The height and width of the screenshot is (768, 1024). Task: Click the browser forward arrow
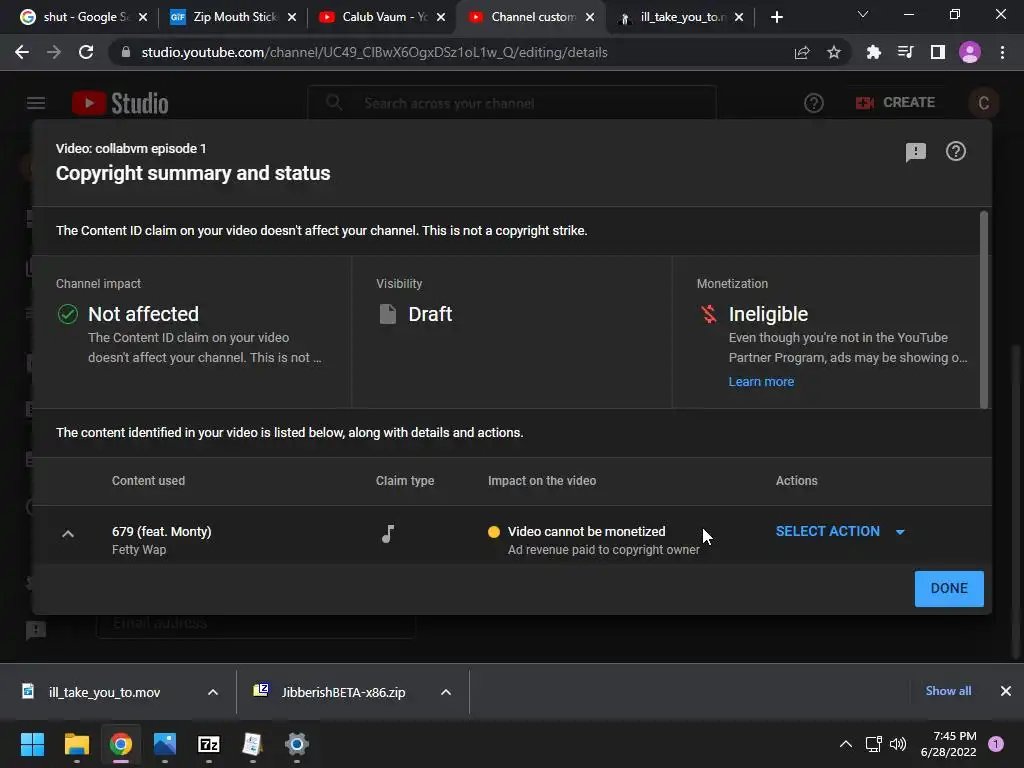pyautogui.click(x=54, y=52)
